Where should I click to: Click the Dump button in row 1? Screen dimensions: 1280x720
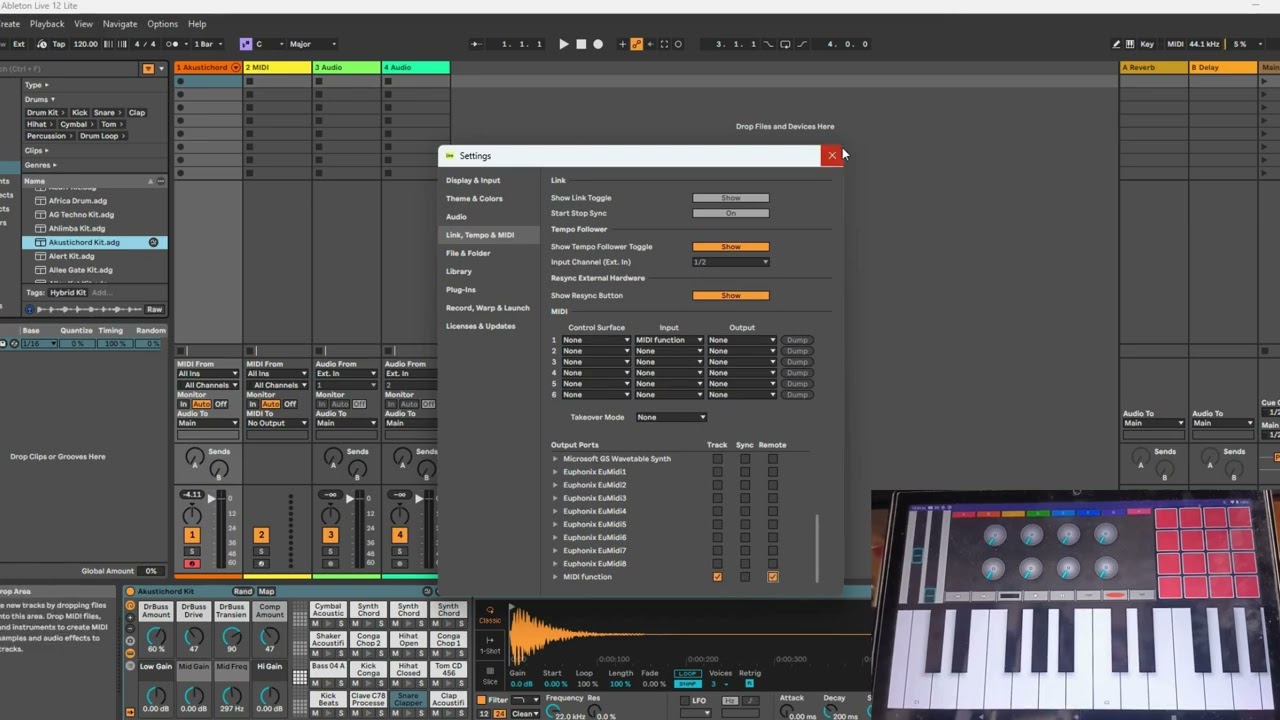point(797,340)
